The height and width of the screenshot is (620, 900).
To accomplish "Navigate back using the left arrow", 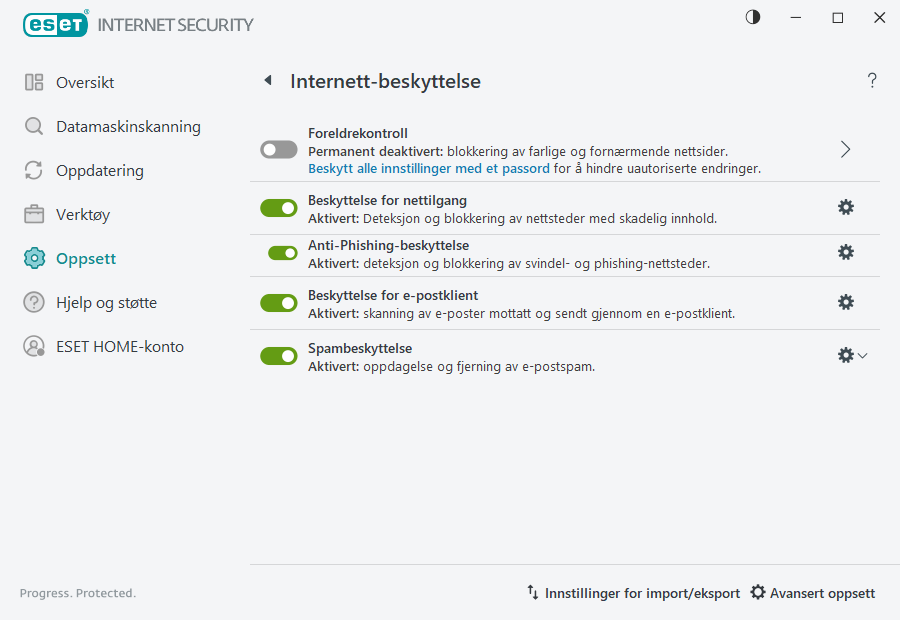I will 267,80.
